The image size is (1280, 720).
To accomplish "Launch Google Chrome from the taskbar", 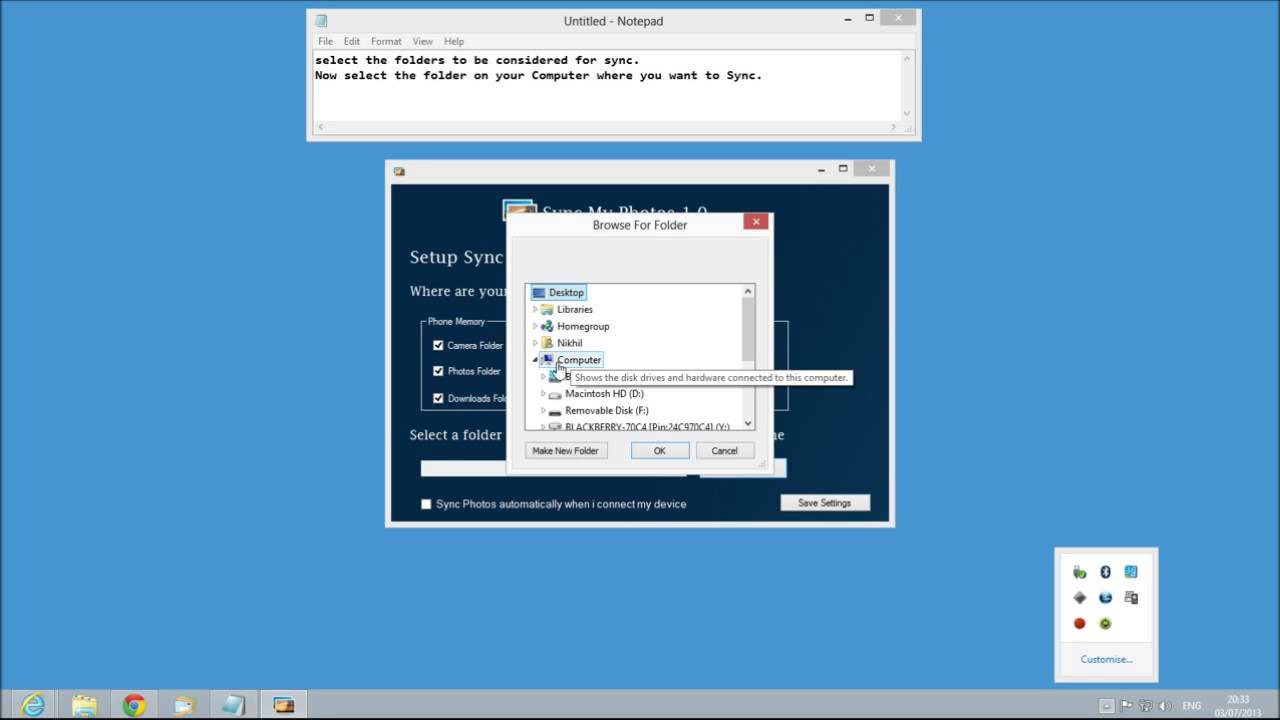I will click(x=133, y=705).
